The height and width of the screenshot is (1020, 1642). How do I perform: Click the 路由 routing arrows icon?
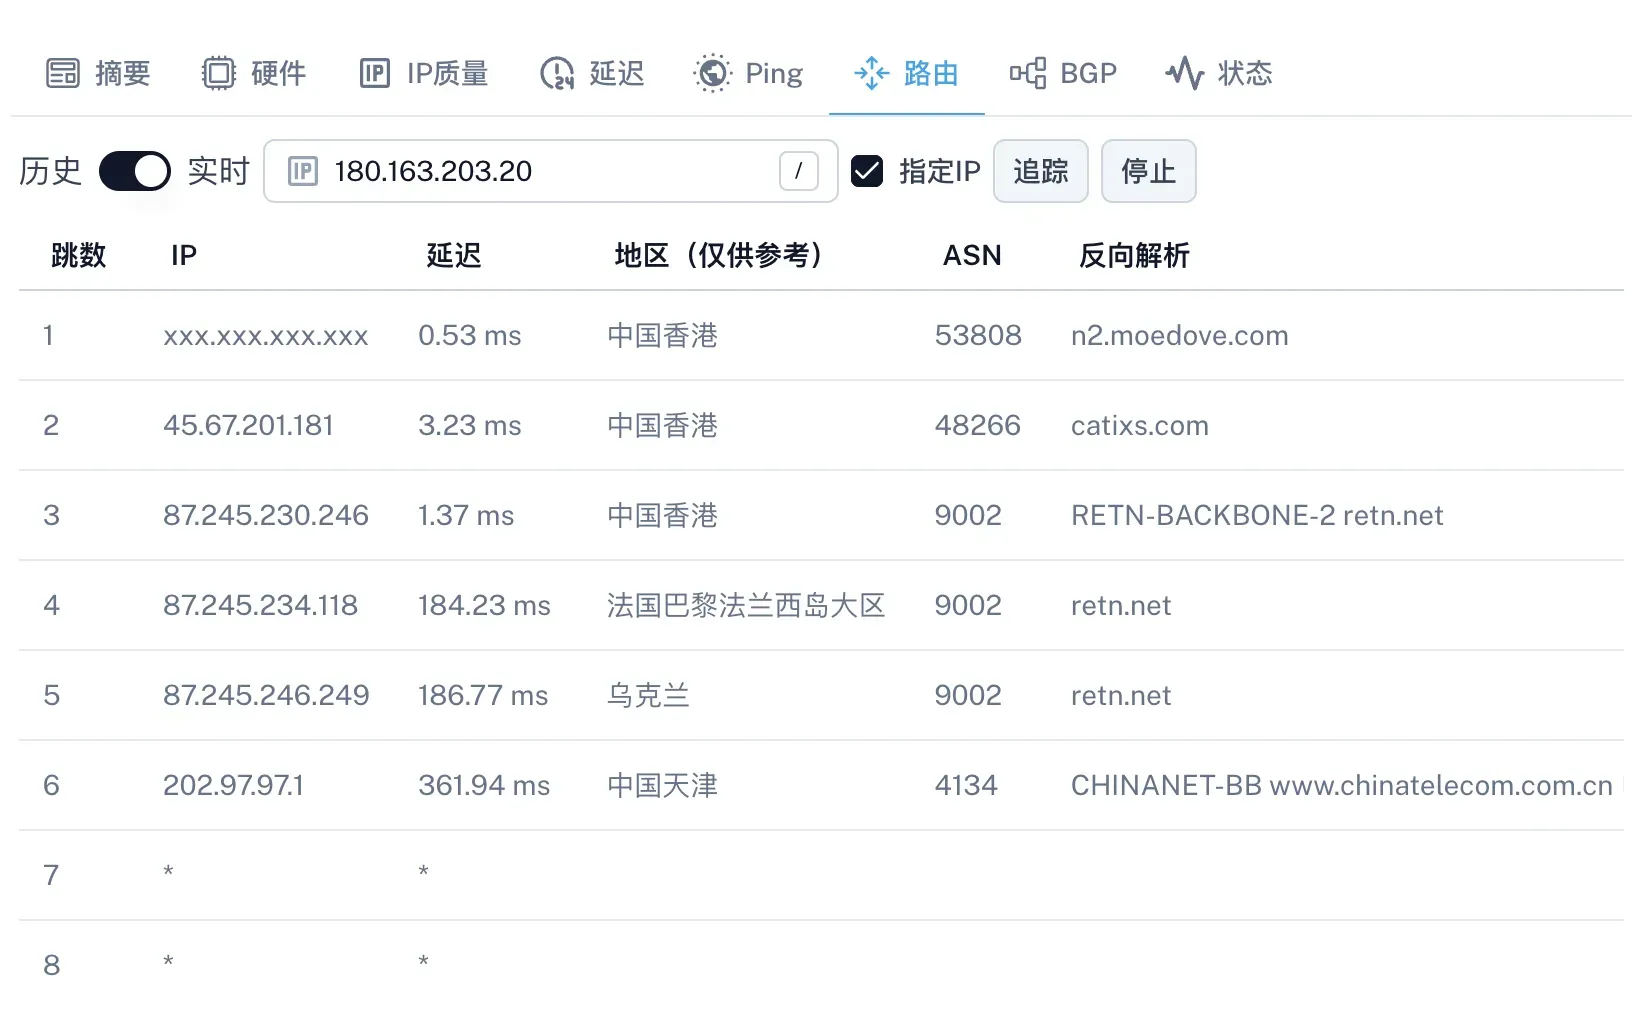tap(871, 73)
